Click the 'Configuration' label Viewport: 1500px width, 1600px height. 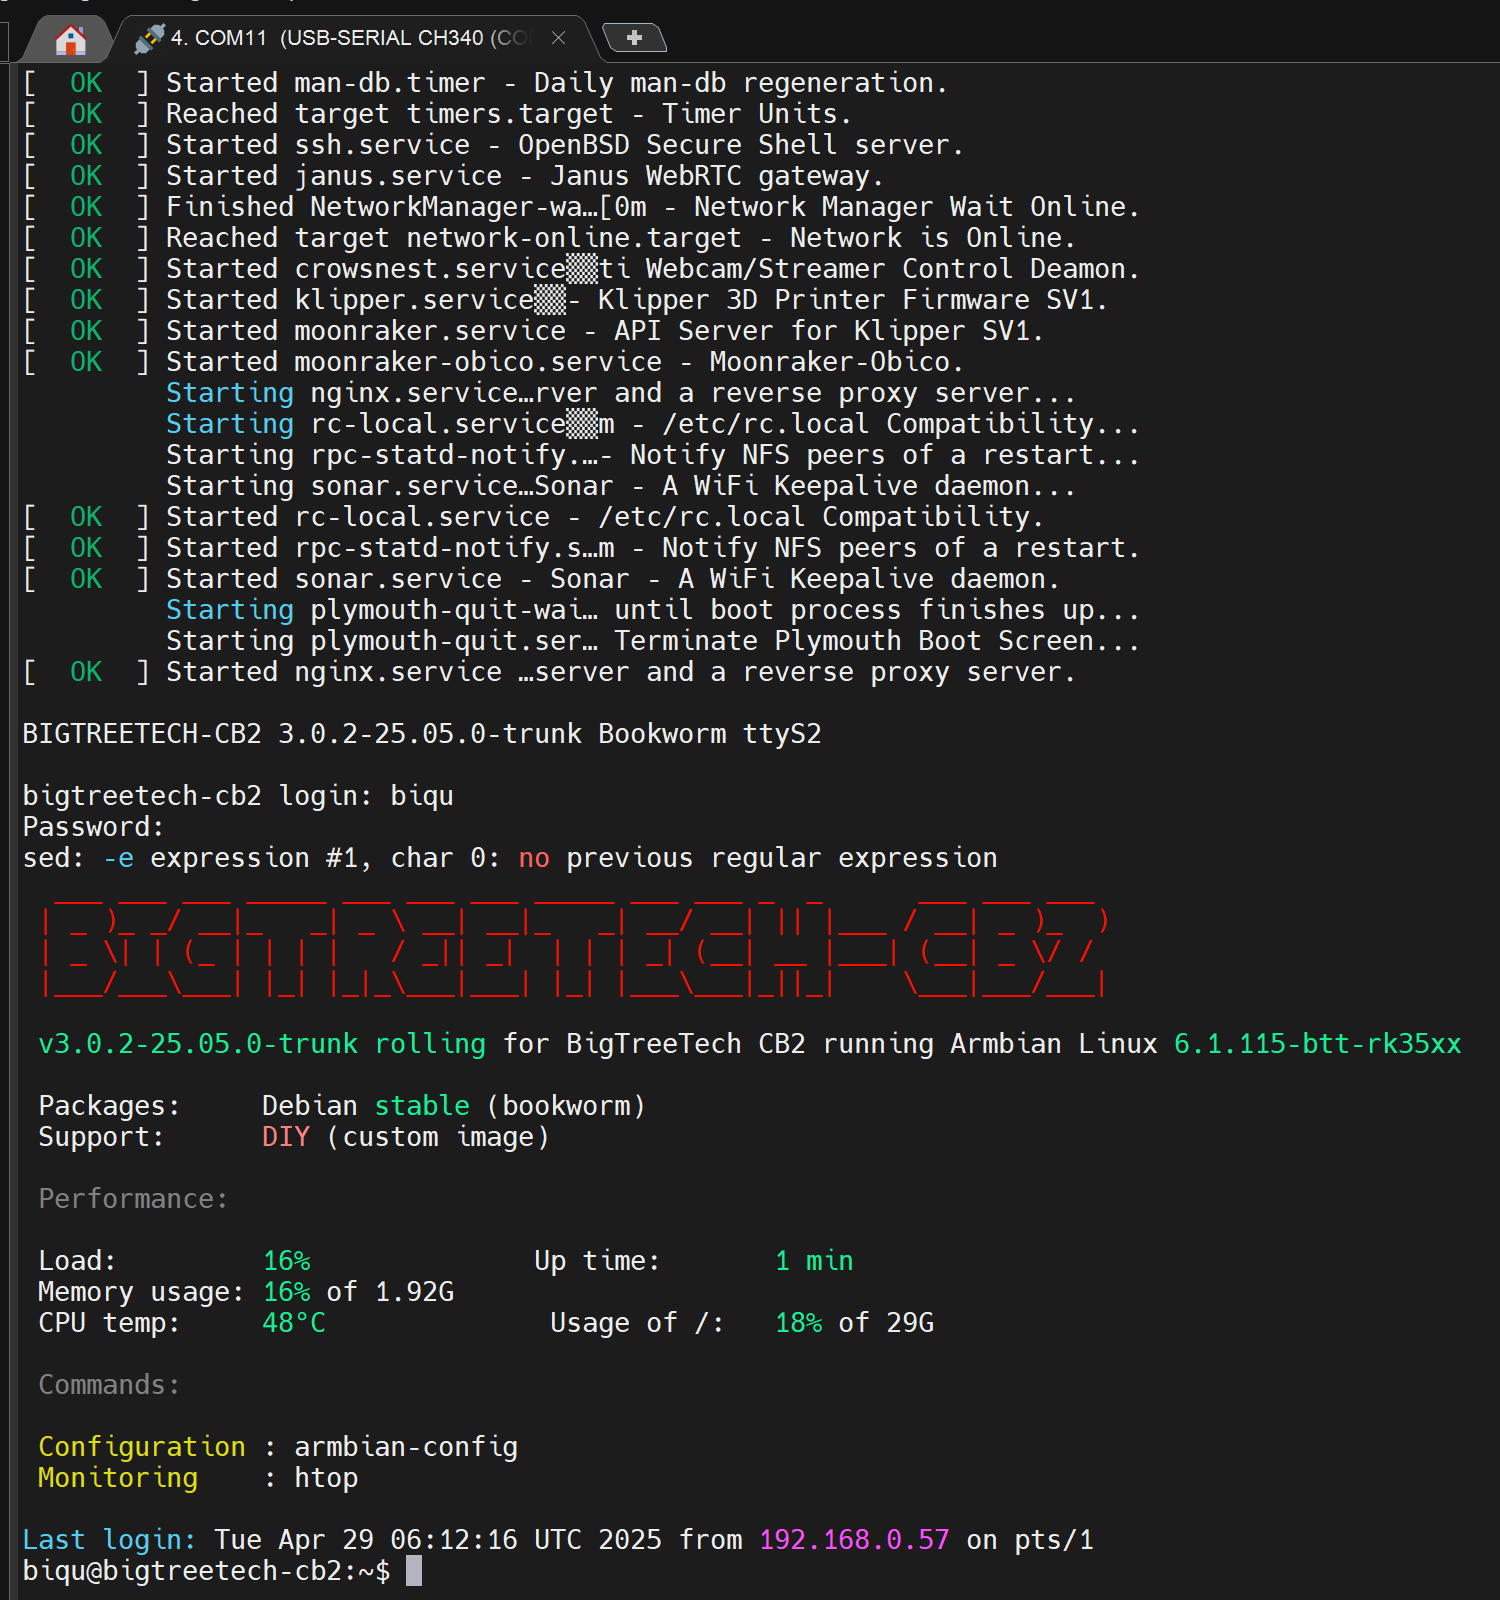[142, 1447]
